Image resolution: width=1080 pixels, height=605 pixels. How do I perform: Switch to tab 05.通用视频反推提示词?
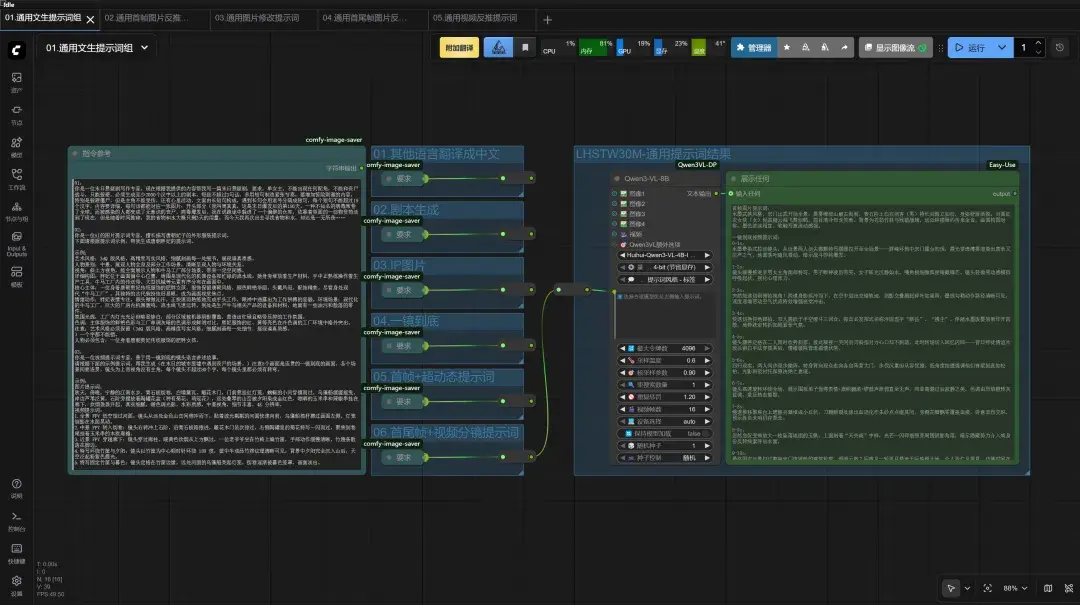pos(475,18)
